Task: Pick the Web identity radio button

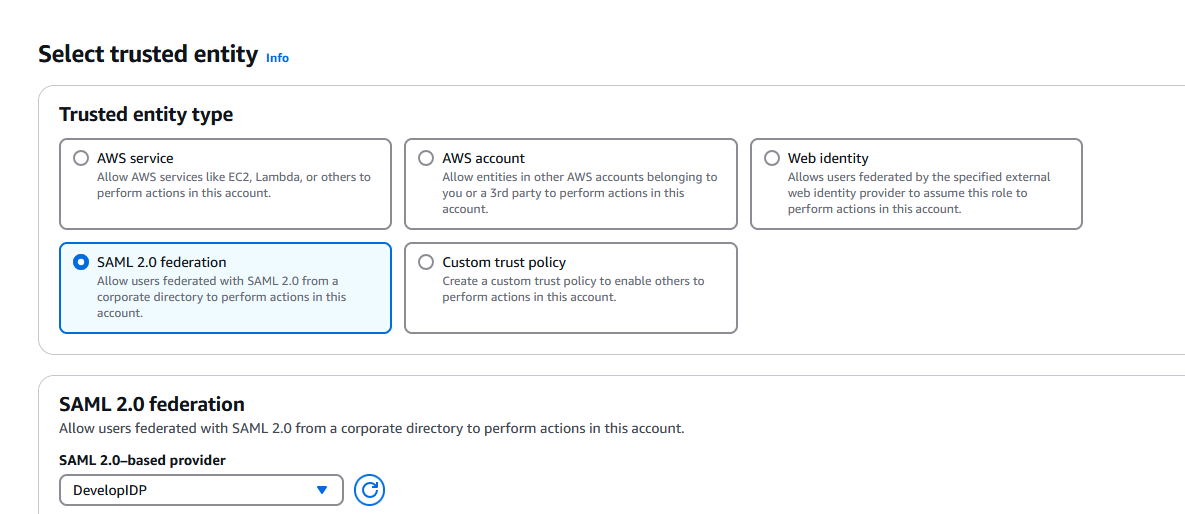Action: point(771,158)
